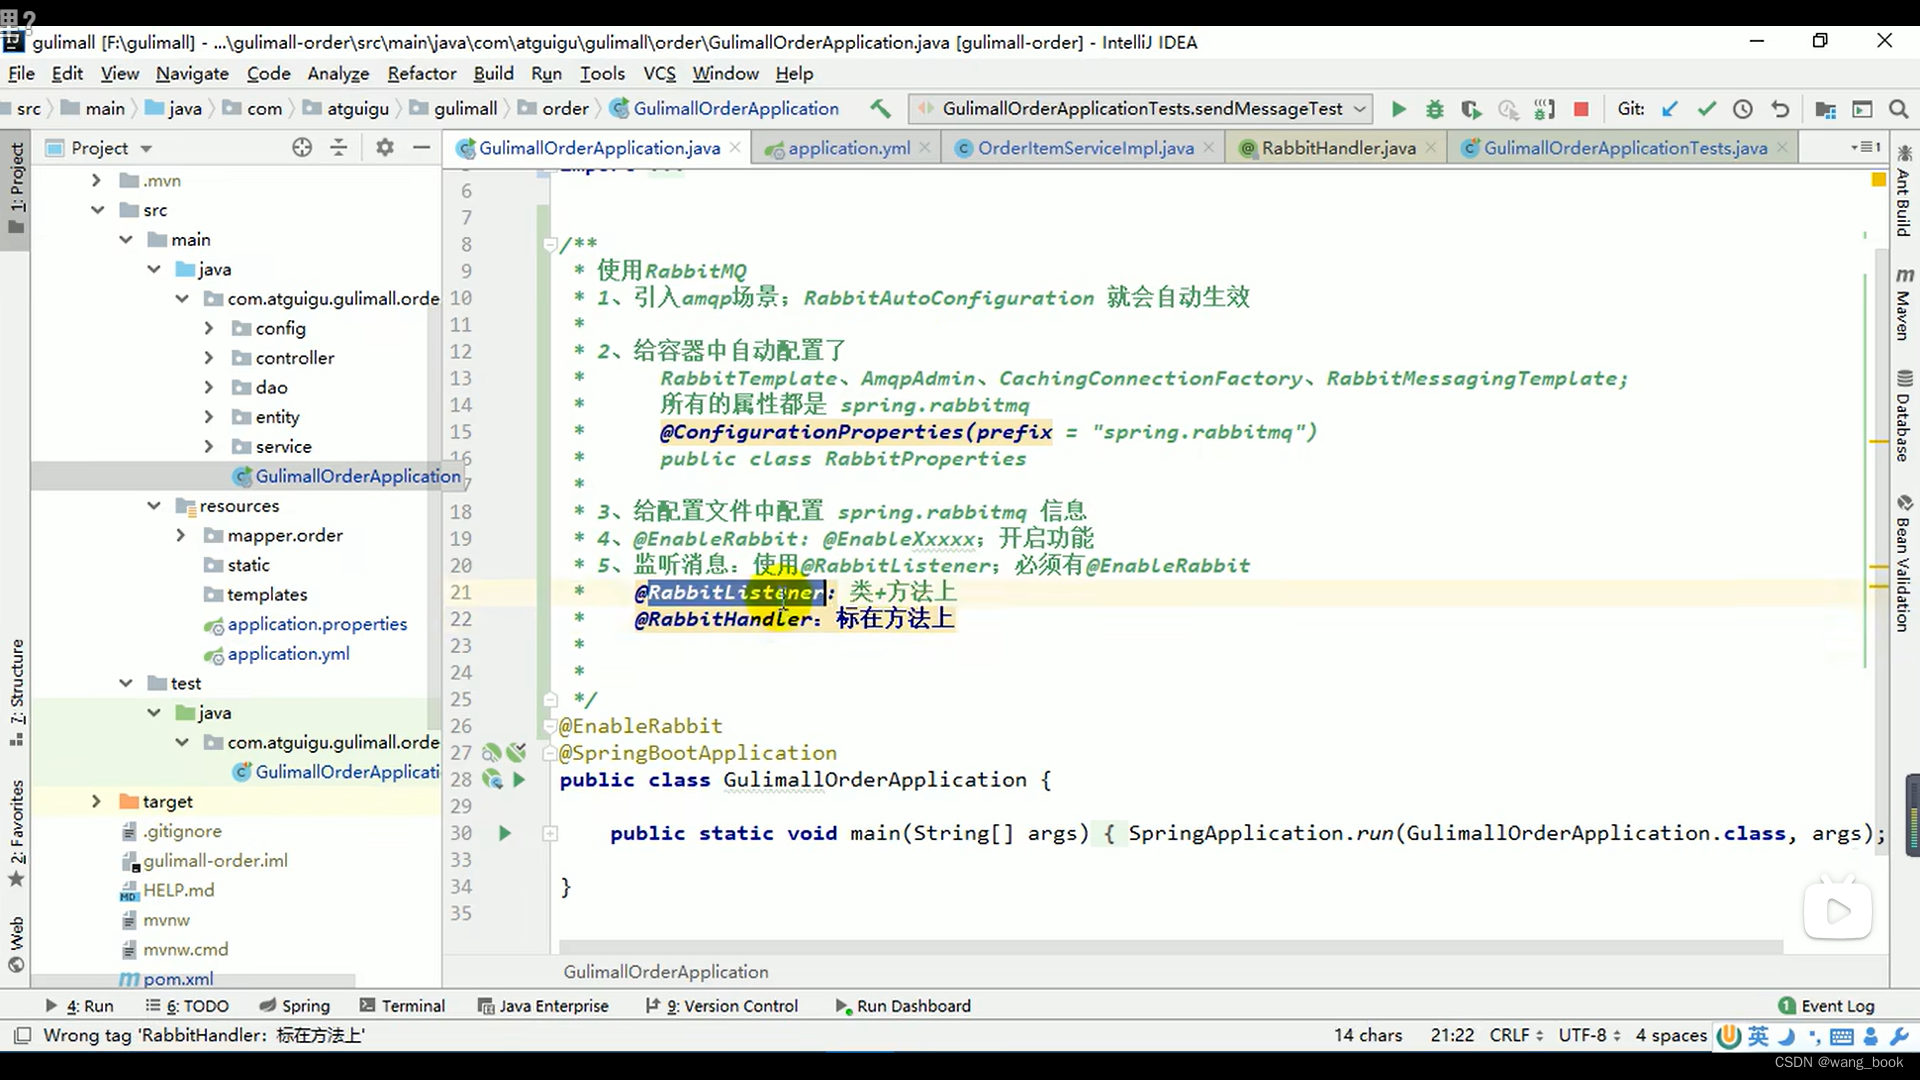The height and width of the screenshot is (1080, 1920).
Task: Open Project panel settings gear
Action: 385,147
